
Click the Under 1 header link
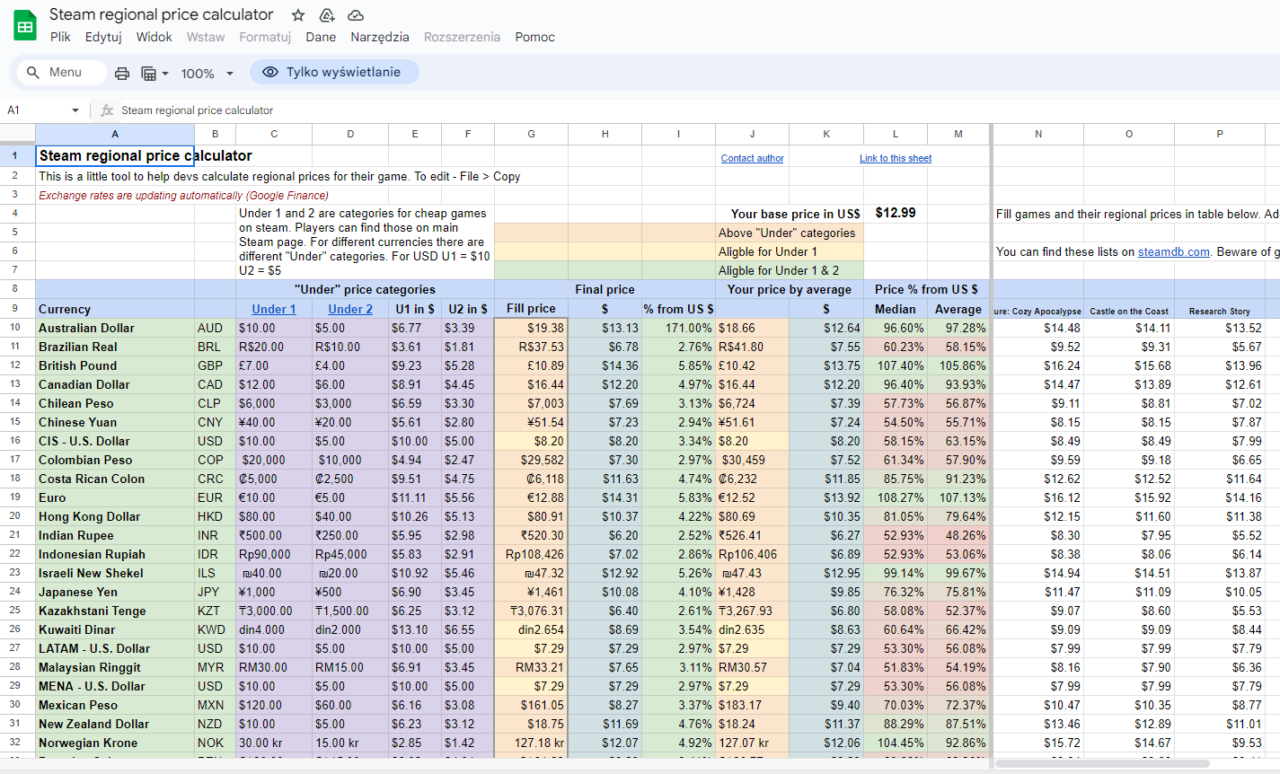[274, 309]
